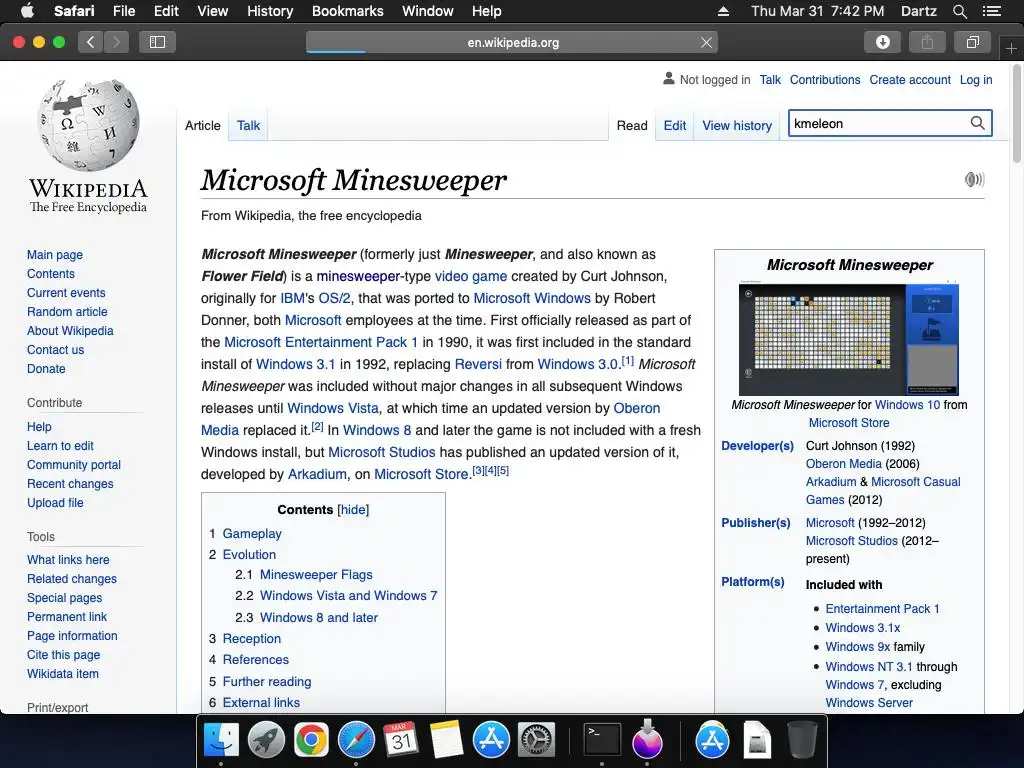Image resolution: width=1024 pixels, height=768 pixels.
Task: Click the Wikipedia search magnifier icon
Action: [x=977, y=123]
